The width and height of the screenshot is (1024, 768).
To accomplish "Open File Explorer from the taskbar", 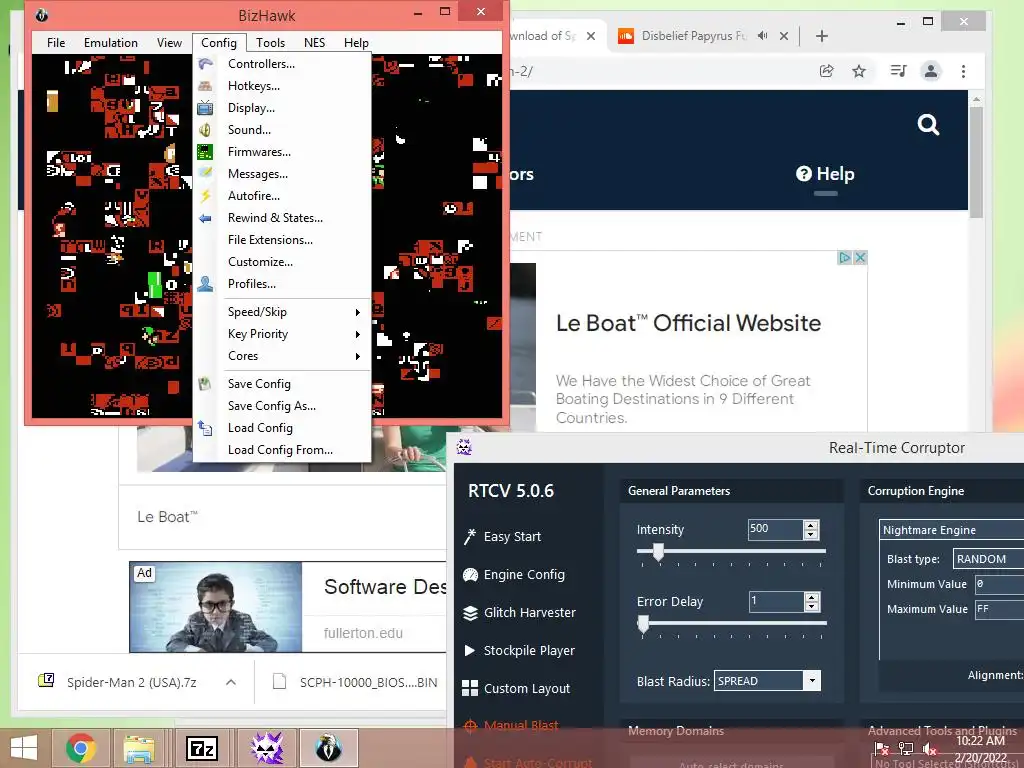I will pyautogui.click(x=139, y=748).
